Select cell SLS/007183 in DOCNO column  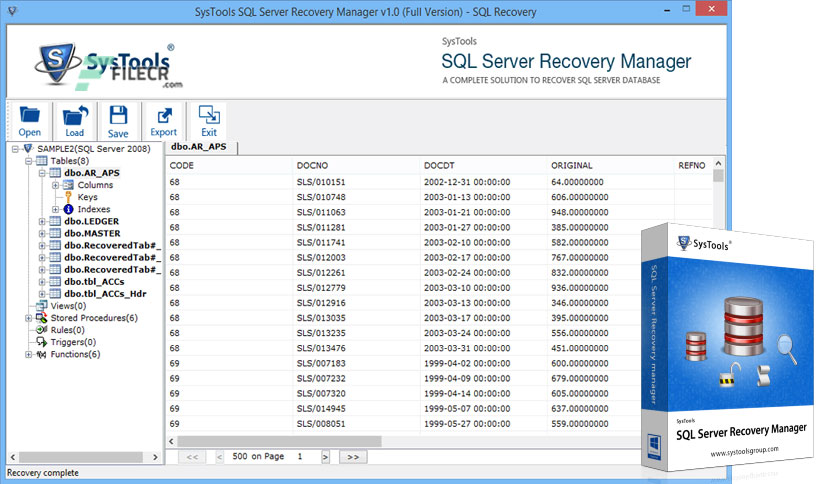321,363
